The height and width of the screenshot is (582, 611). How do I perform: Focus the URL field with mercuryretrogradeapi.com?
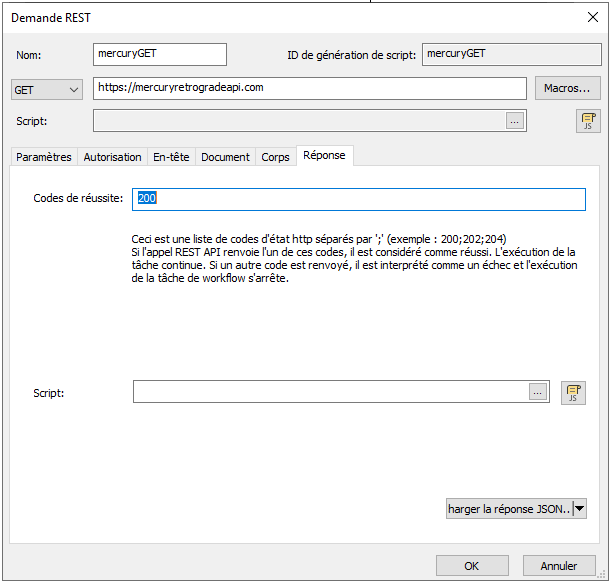309,88
